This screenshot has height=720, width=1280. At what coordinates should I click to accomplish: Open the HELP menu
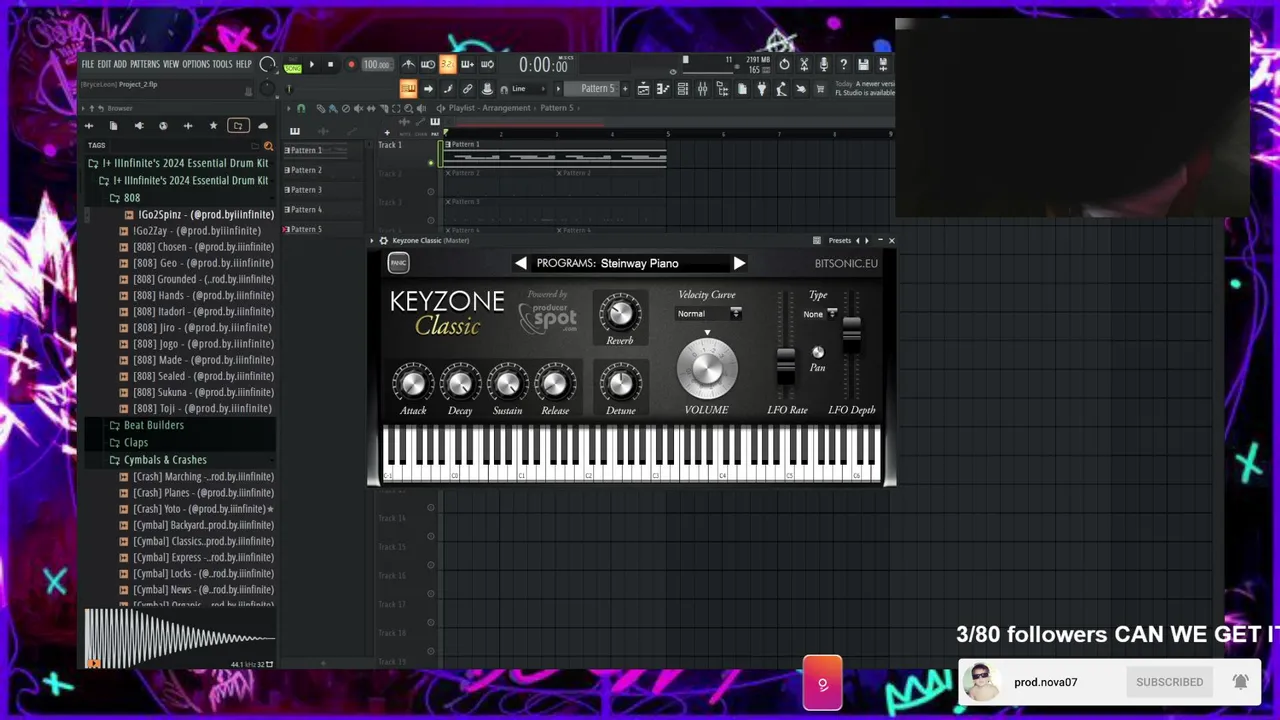(244, 64)
